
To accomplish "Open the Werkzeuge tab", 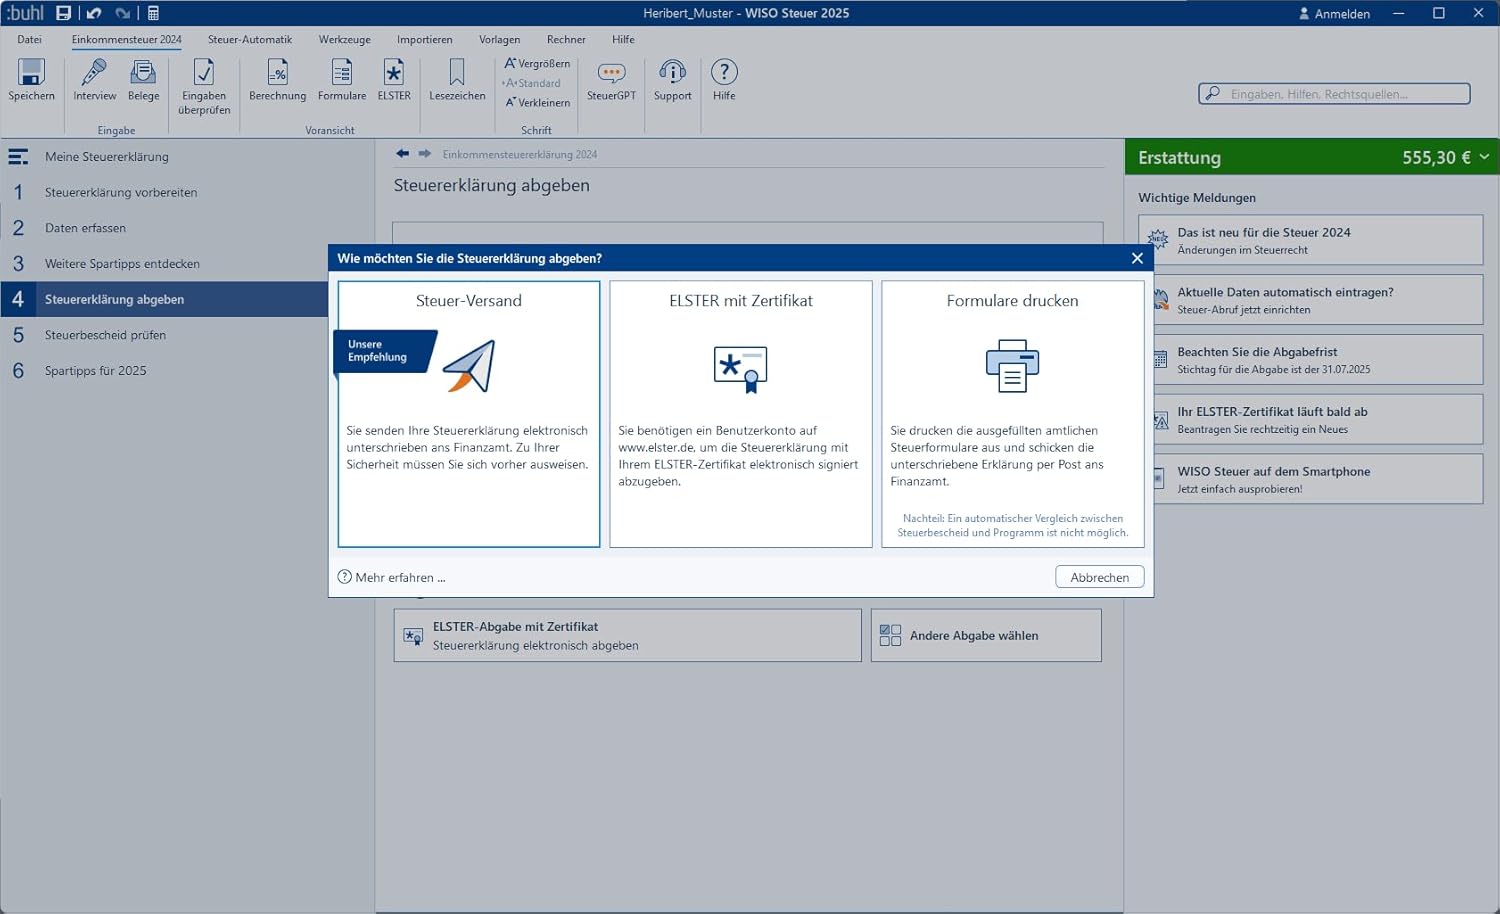I will point(345,40).
